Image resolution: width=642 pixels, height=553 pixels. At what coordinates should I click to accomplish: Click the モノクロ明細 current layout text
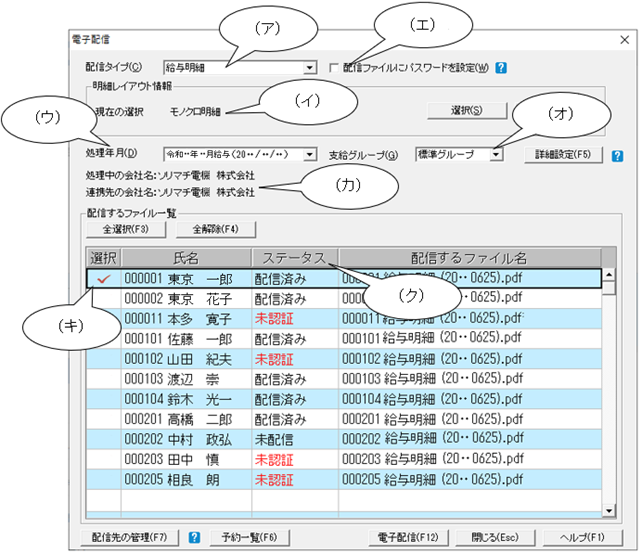[x=195, y=111]
